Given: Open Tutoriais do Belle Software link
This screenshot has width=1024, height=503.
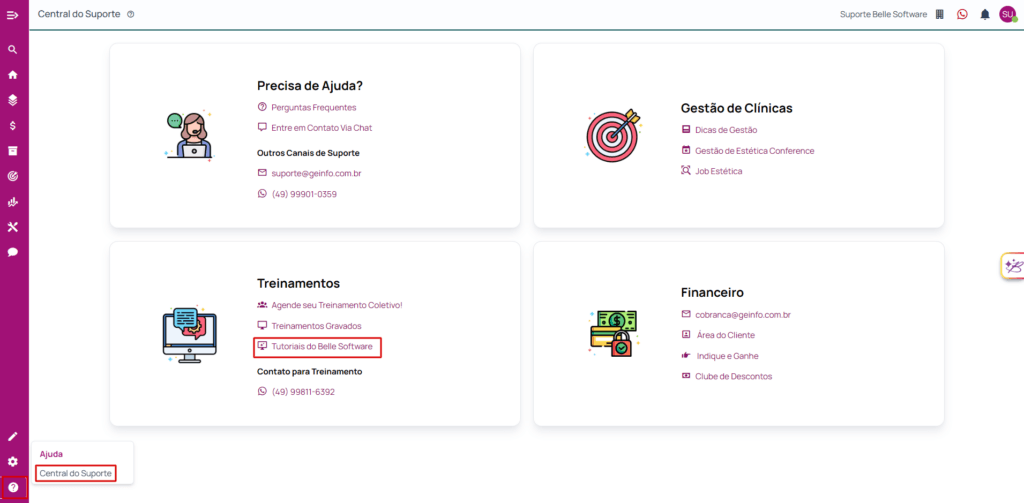Looking at the screenshot, I should [x=321, y=346].
